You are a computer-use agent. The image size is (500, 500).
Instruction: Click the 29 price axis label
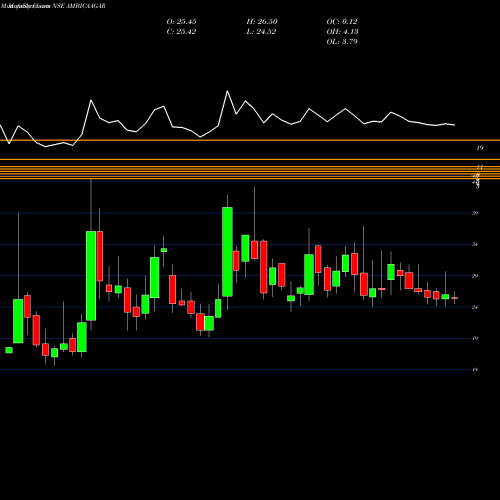tap(475, 276)
